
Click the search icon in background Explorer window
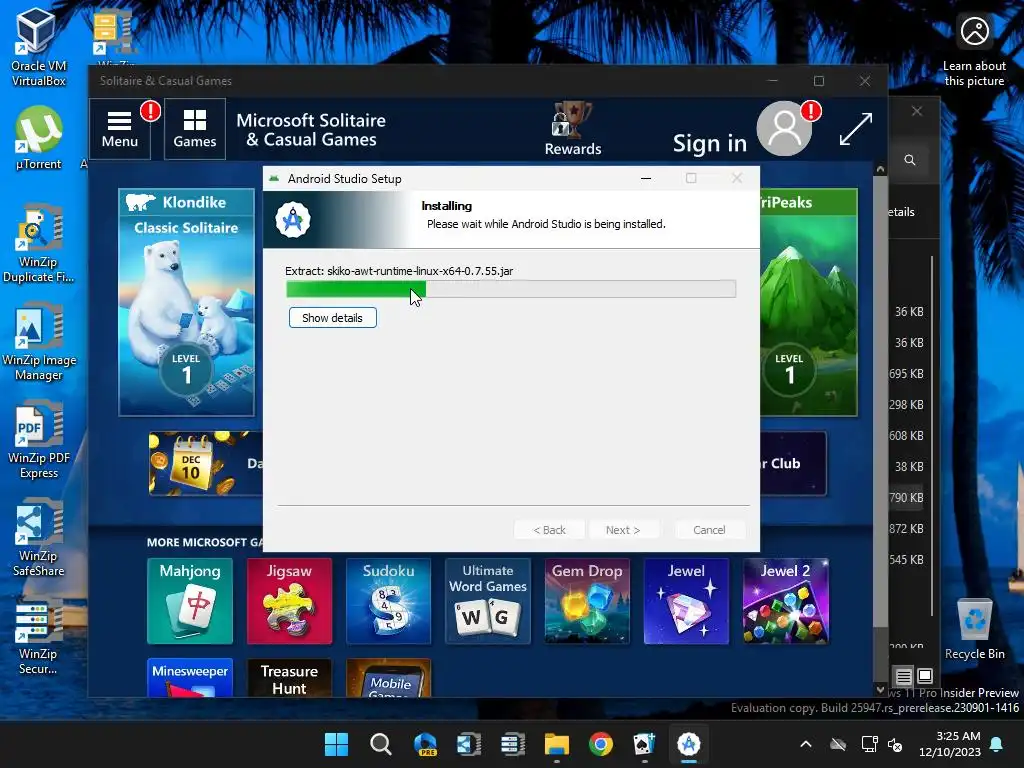pyautogui.click(x=910, y=160)
